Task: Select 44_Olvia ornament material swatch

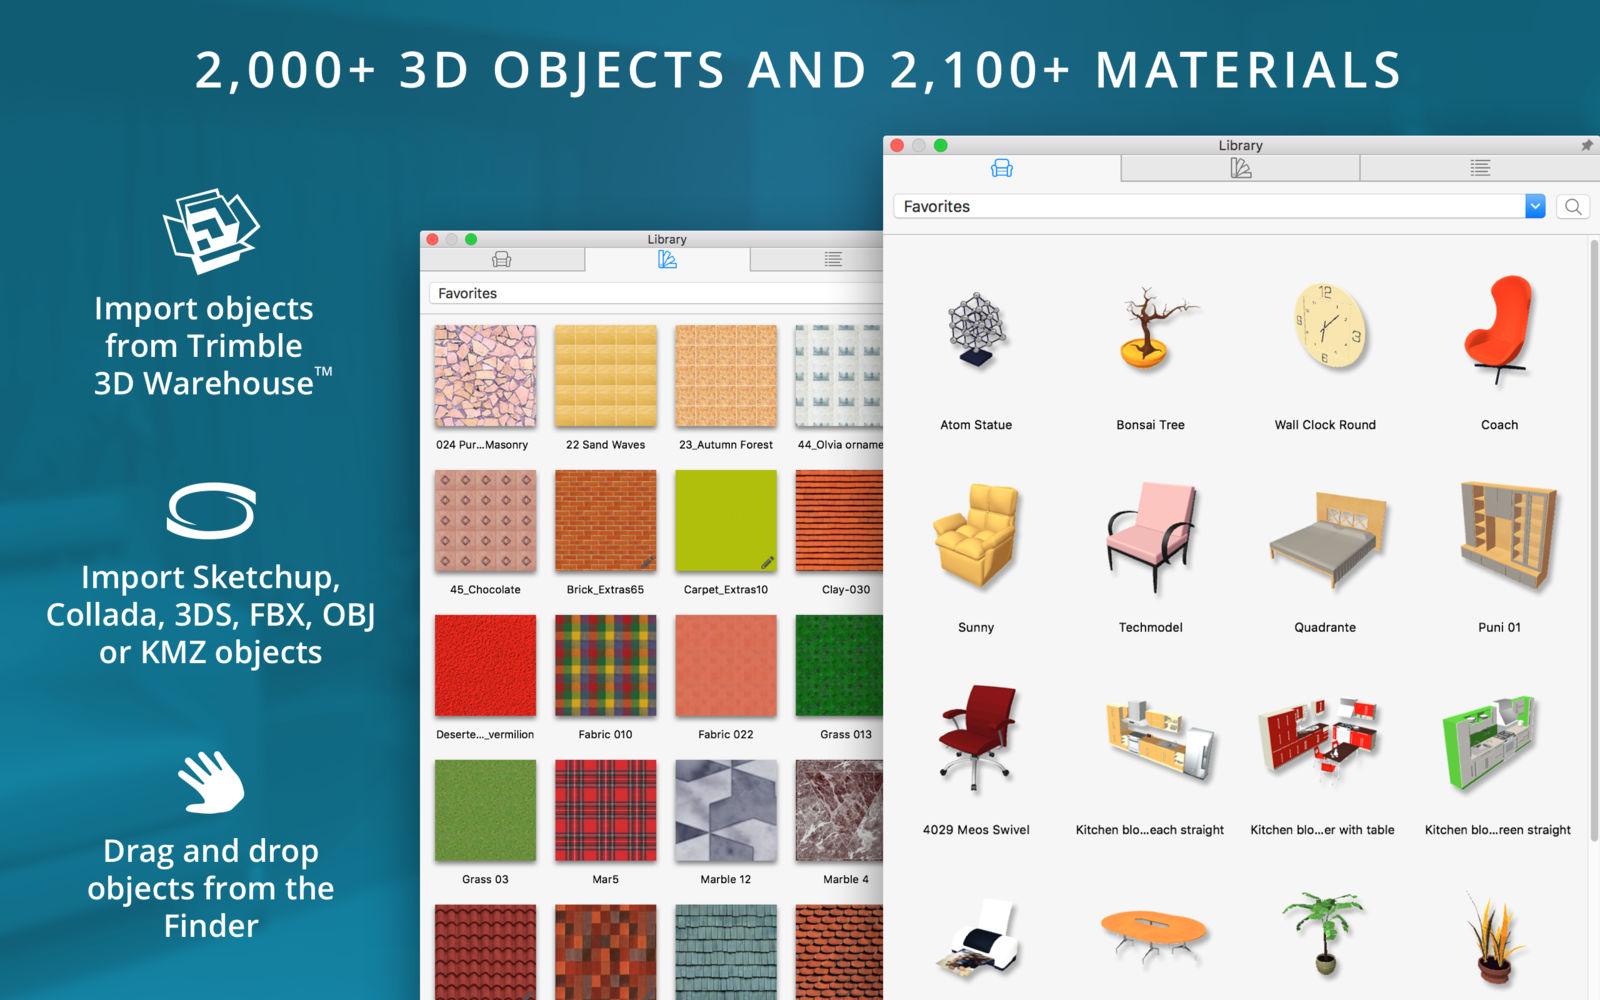Action: [839, 376]
